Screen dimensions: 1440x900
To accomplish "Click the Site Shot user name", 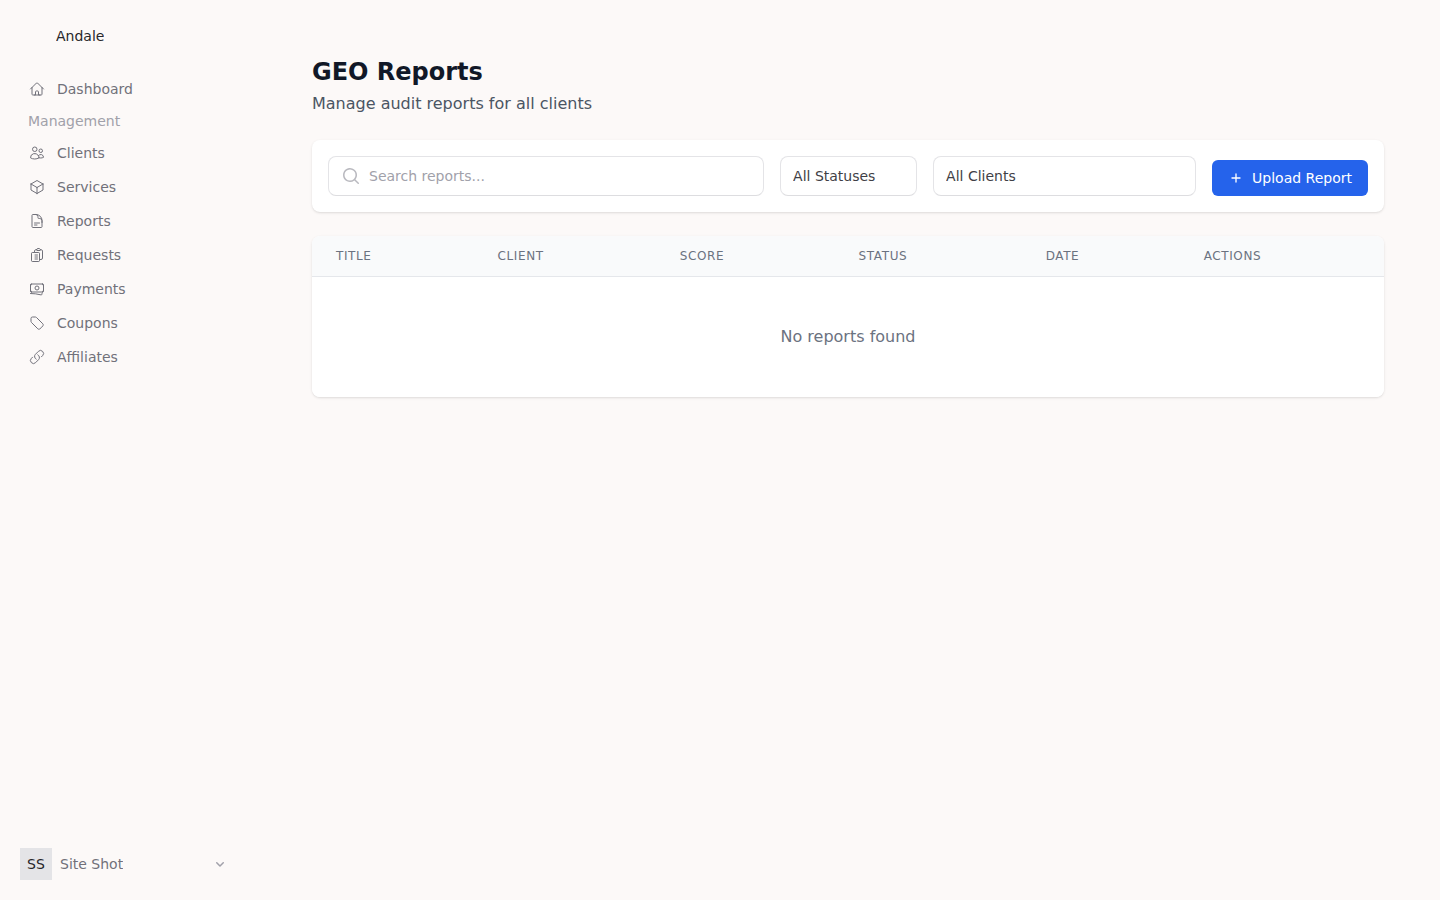I will coord(92,864).
